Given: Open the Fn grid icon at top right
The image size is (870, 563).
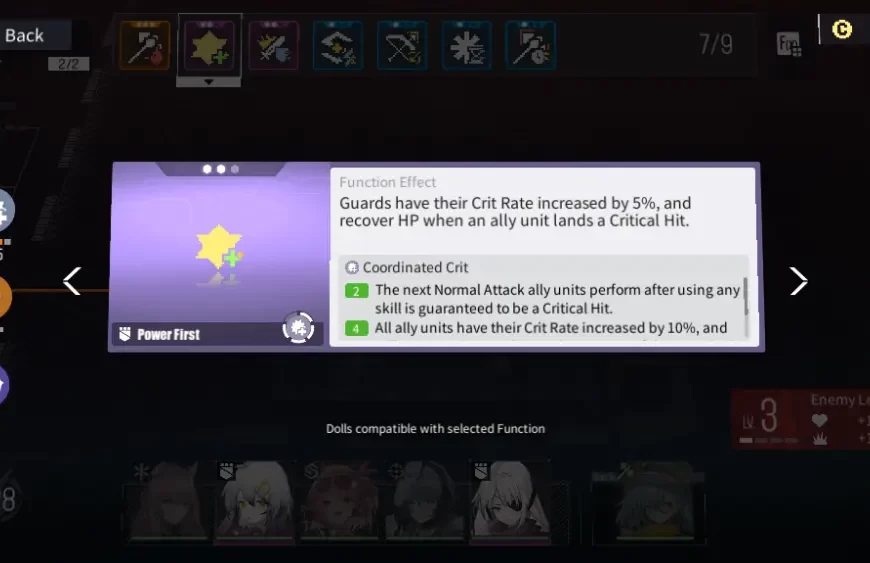Looking at the screenshot, I should [x=788, y=44].
